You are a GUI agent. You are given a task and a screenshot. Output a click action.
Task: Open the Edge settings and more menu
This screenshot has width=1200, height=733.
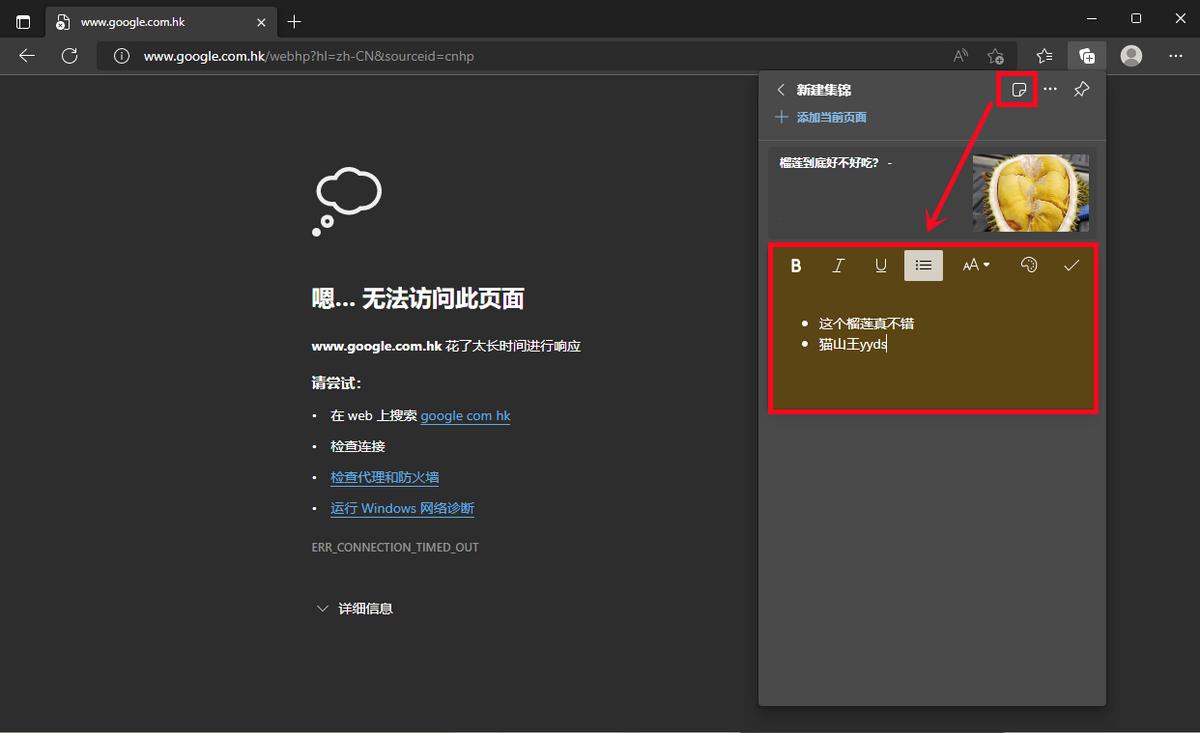(1176, 56)
